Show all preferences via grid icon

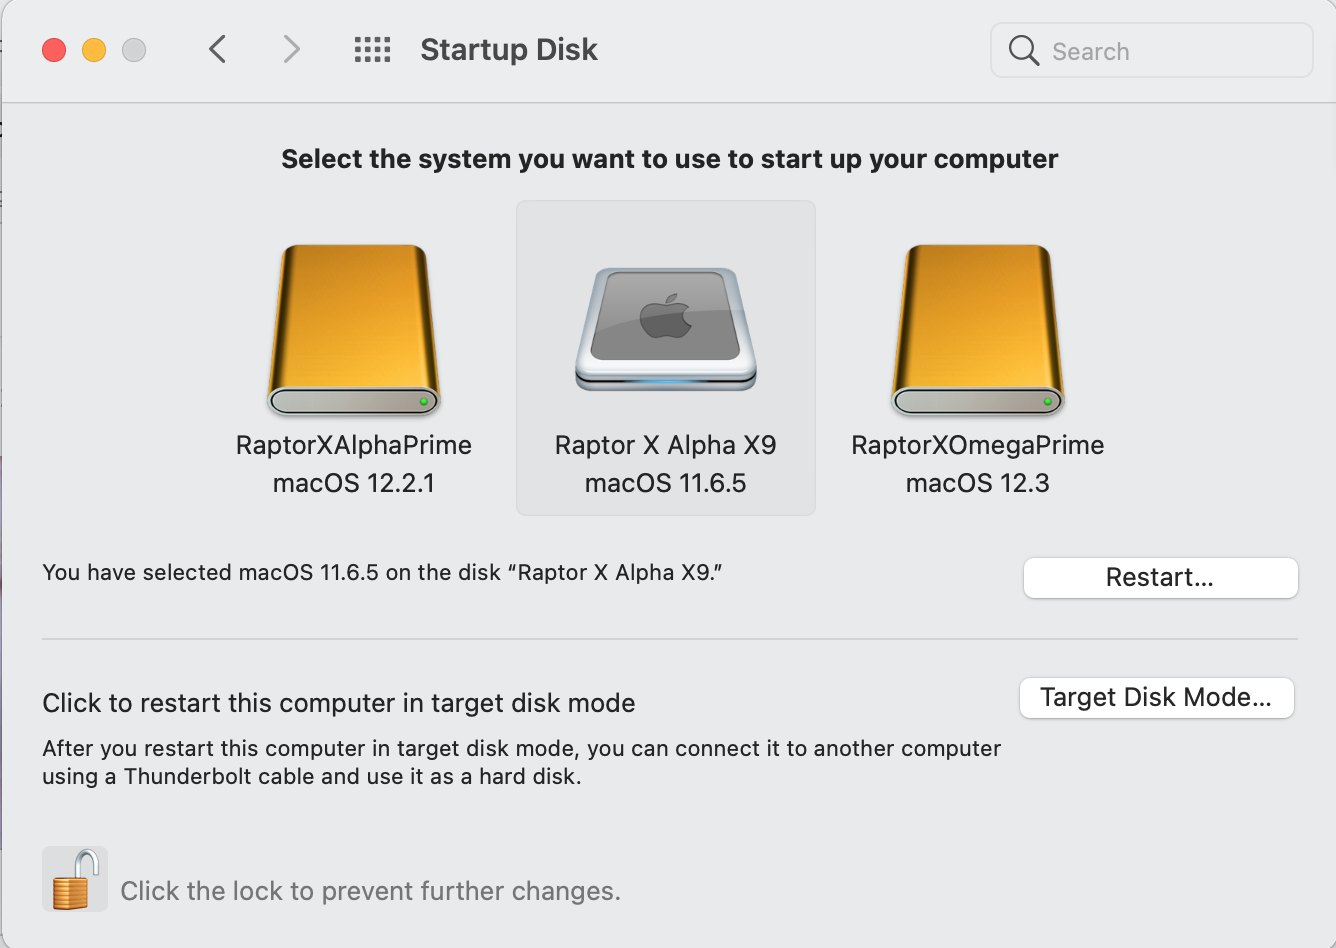tap(372, 49)
